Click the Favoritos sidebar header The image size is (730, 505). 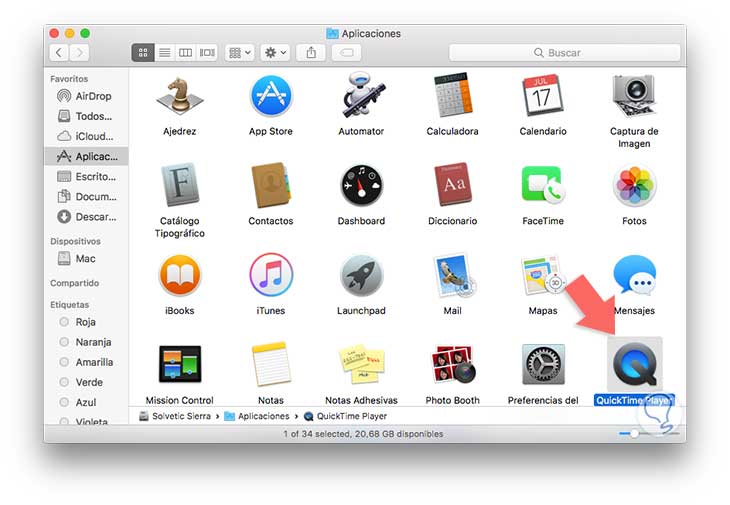[x=69, y=79]
